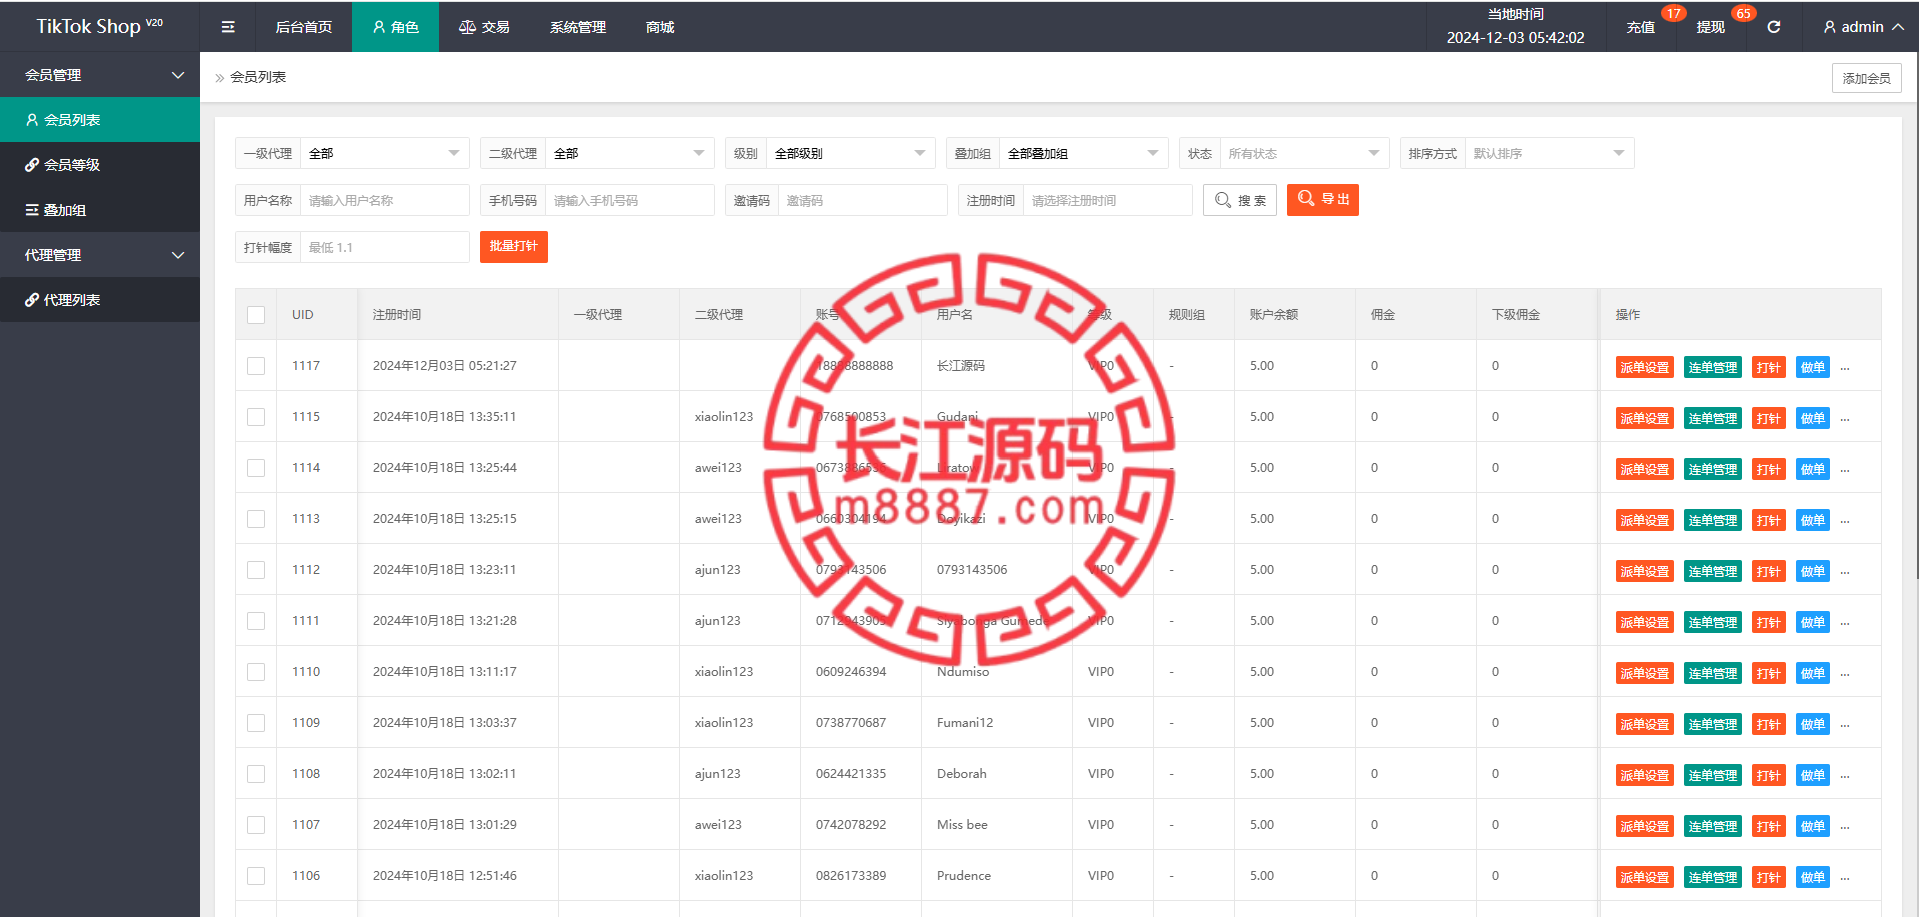This screenshot has height=917, width=1919.
Task: Open more options ellipsis for UID 1112
Action: [1845, 572]
